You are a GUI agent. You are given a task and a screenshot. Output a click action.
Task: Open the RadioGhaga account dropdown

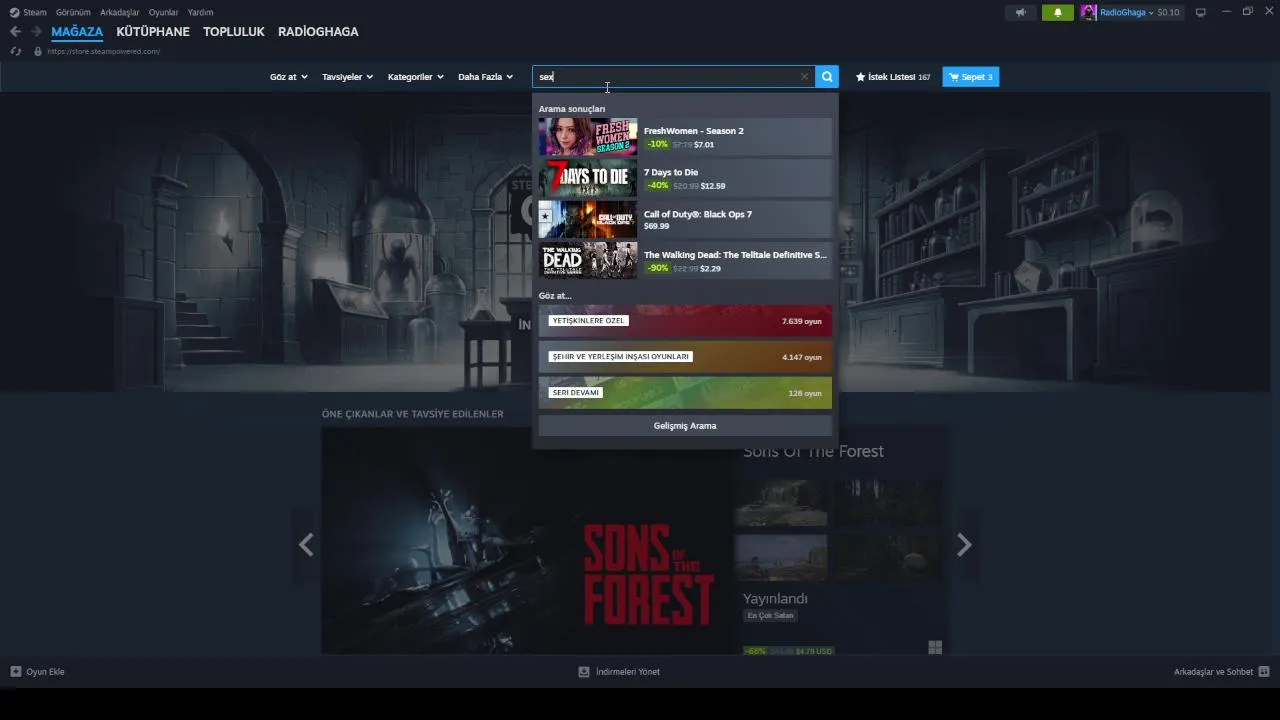tap(1126, 12)
